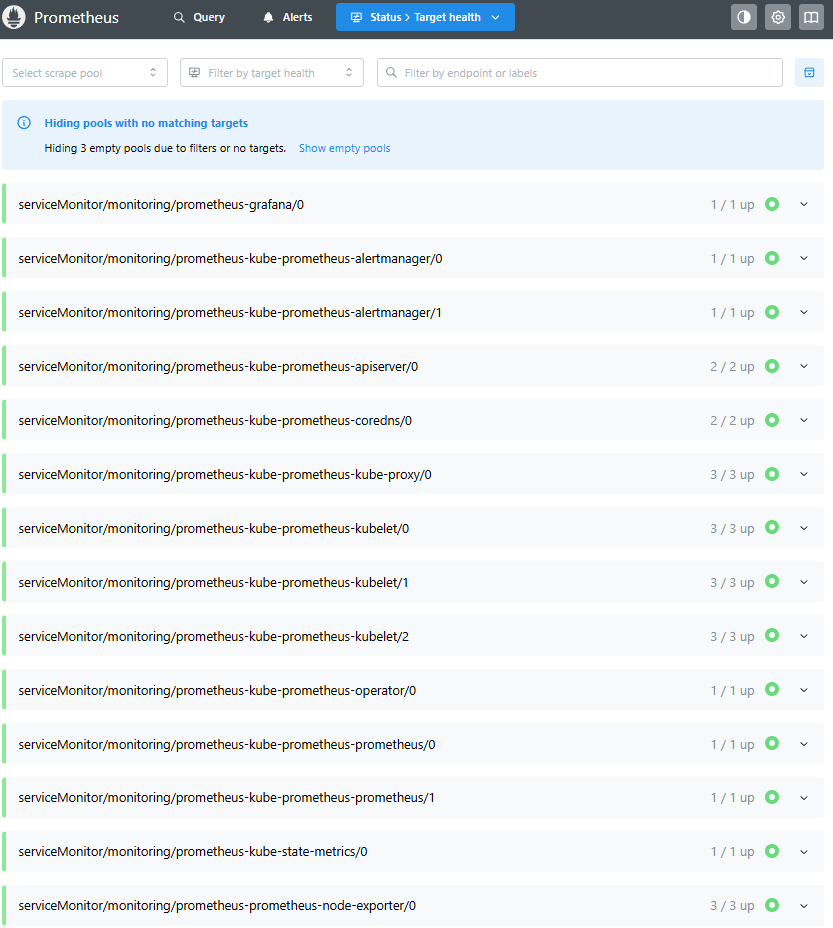Image resolution: width=833 pixels, height=928 pixels.
Task: Click green health indicator for kube-prometheus-prometheus/1
Action: (771, 797)
